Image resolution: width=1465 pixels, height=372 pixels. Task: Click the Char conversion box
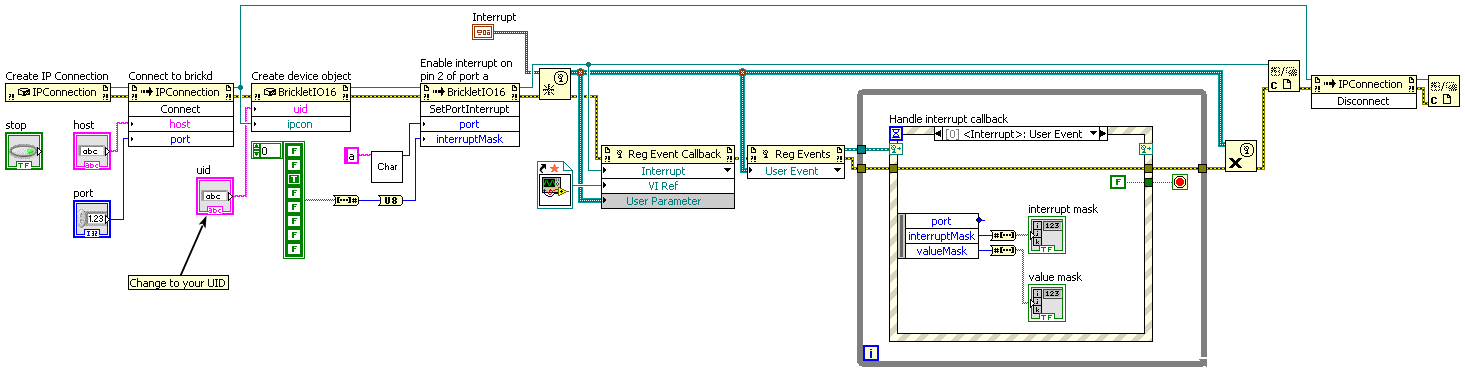click(x=386, y=167)
